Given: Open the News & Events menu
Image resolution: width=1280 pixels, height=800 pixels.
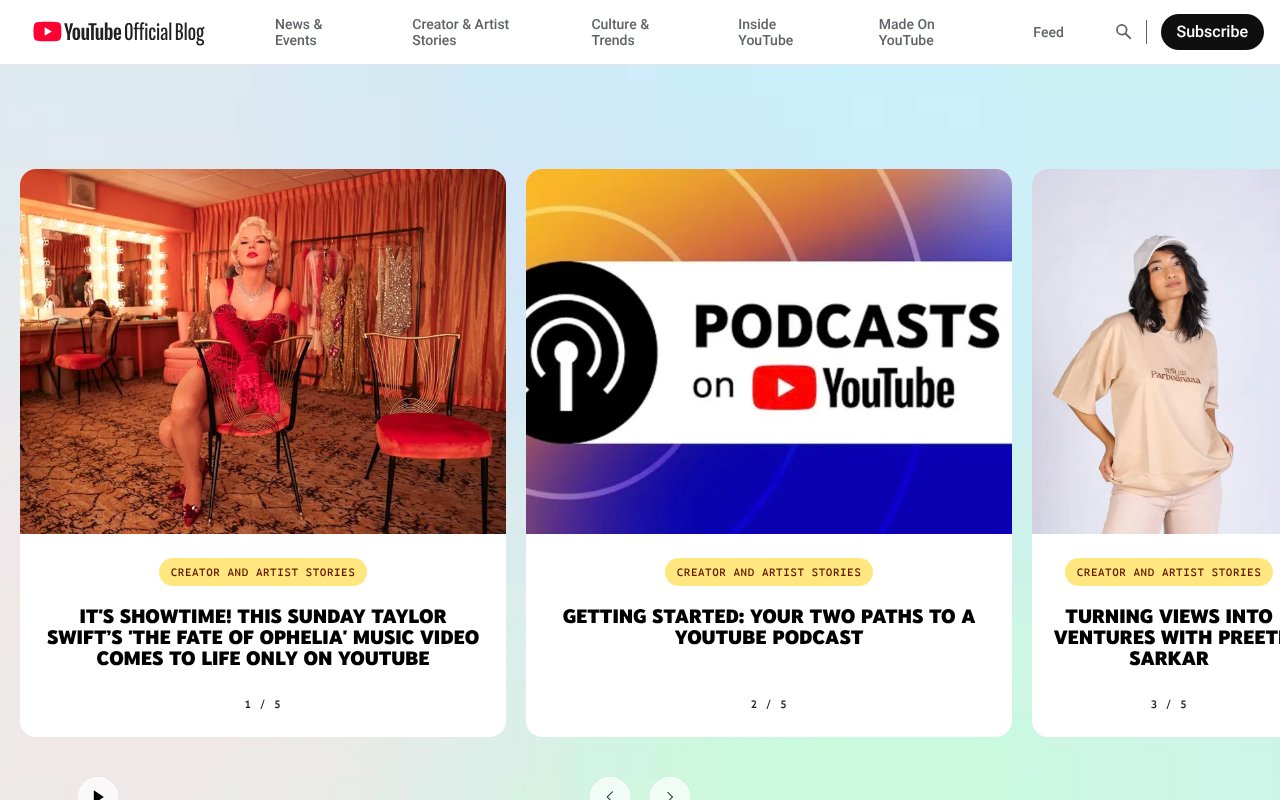Looking at the screenshot, I should (x=298, y=32).
